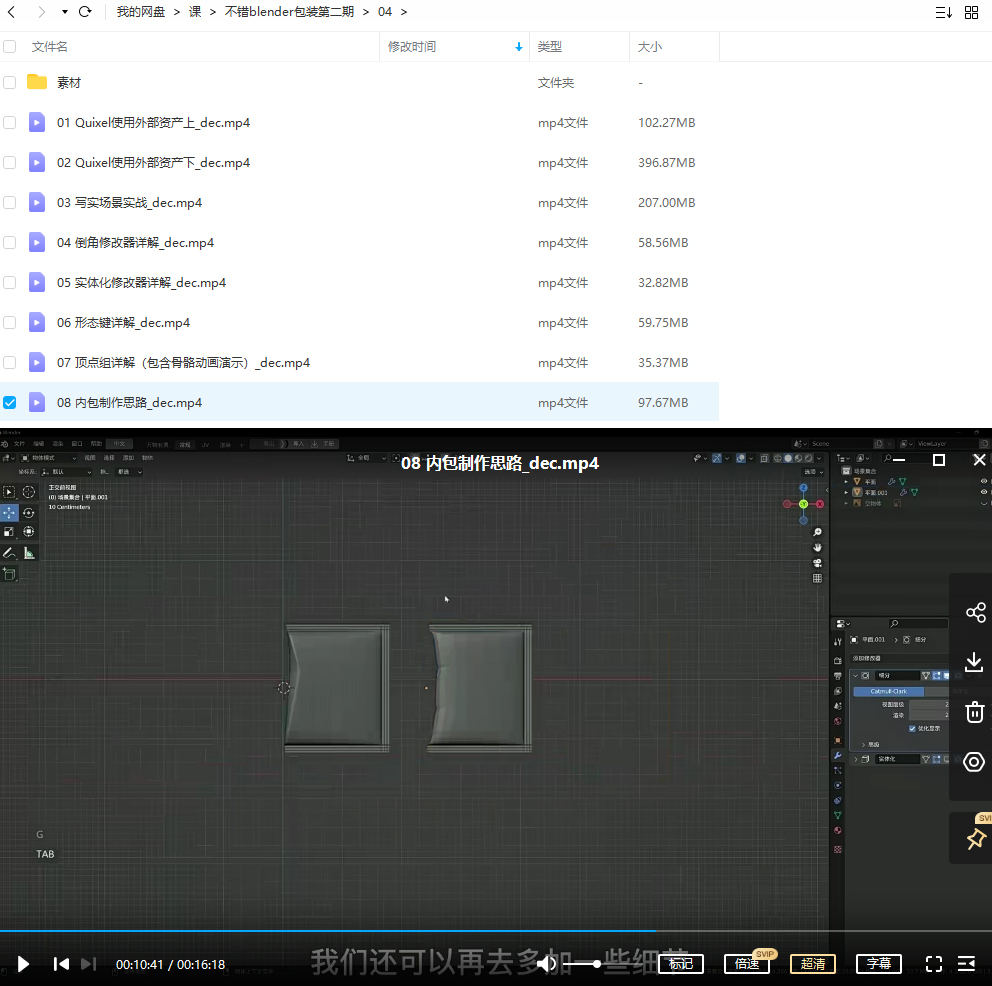Open the 超清 video quality menu
The image size is (992, 986).
[x=813, y=964]
